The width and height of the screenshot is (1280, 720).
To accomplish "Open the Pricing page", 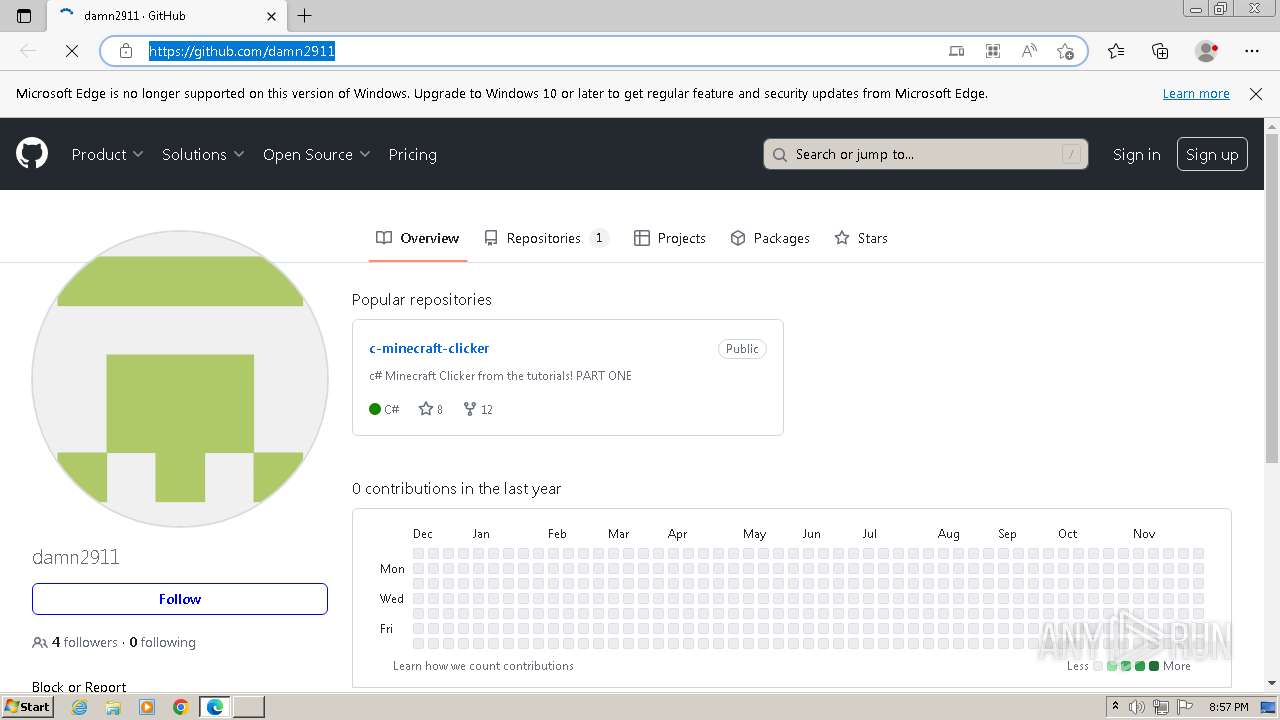I will click(x=412, y=154).
